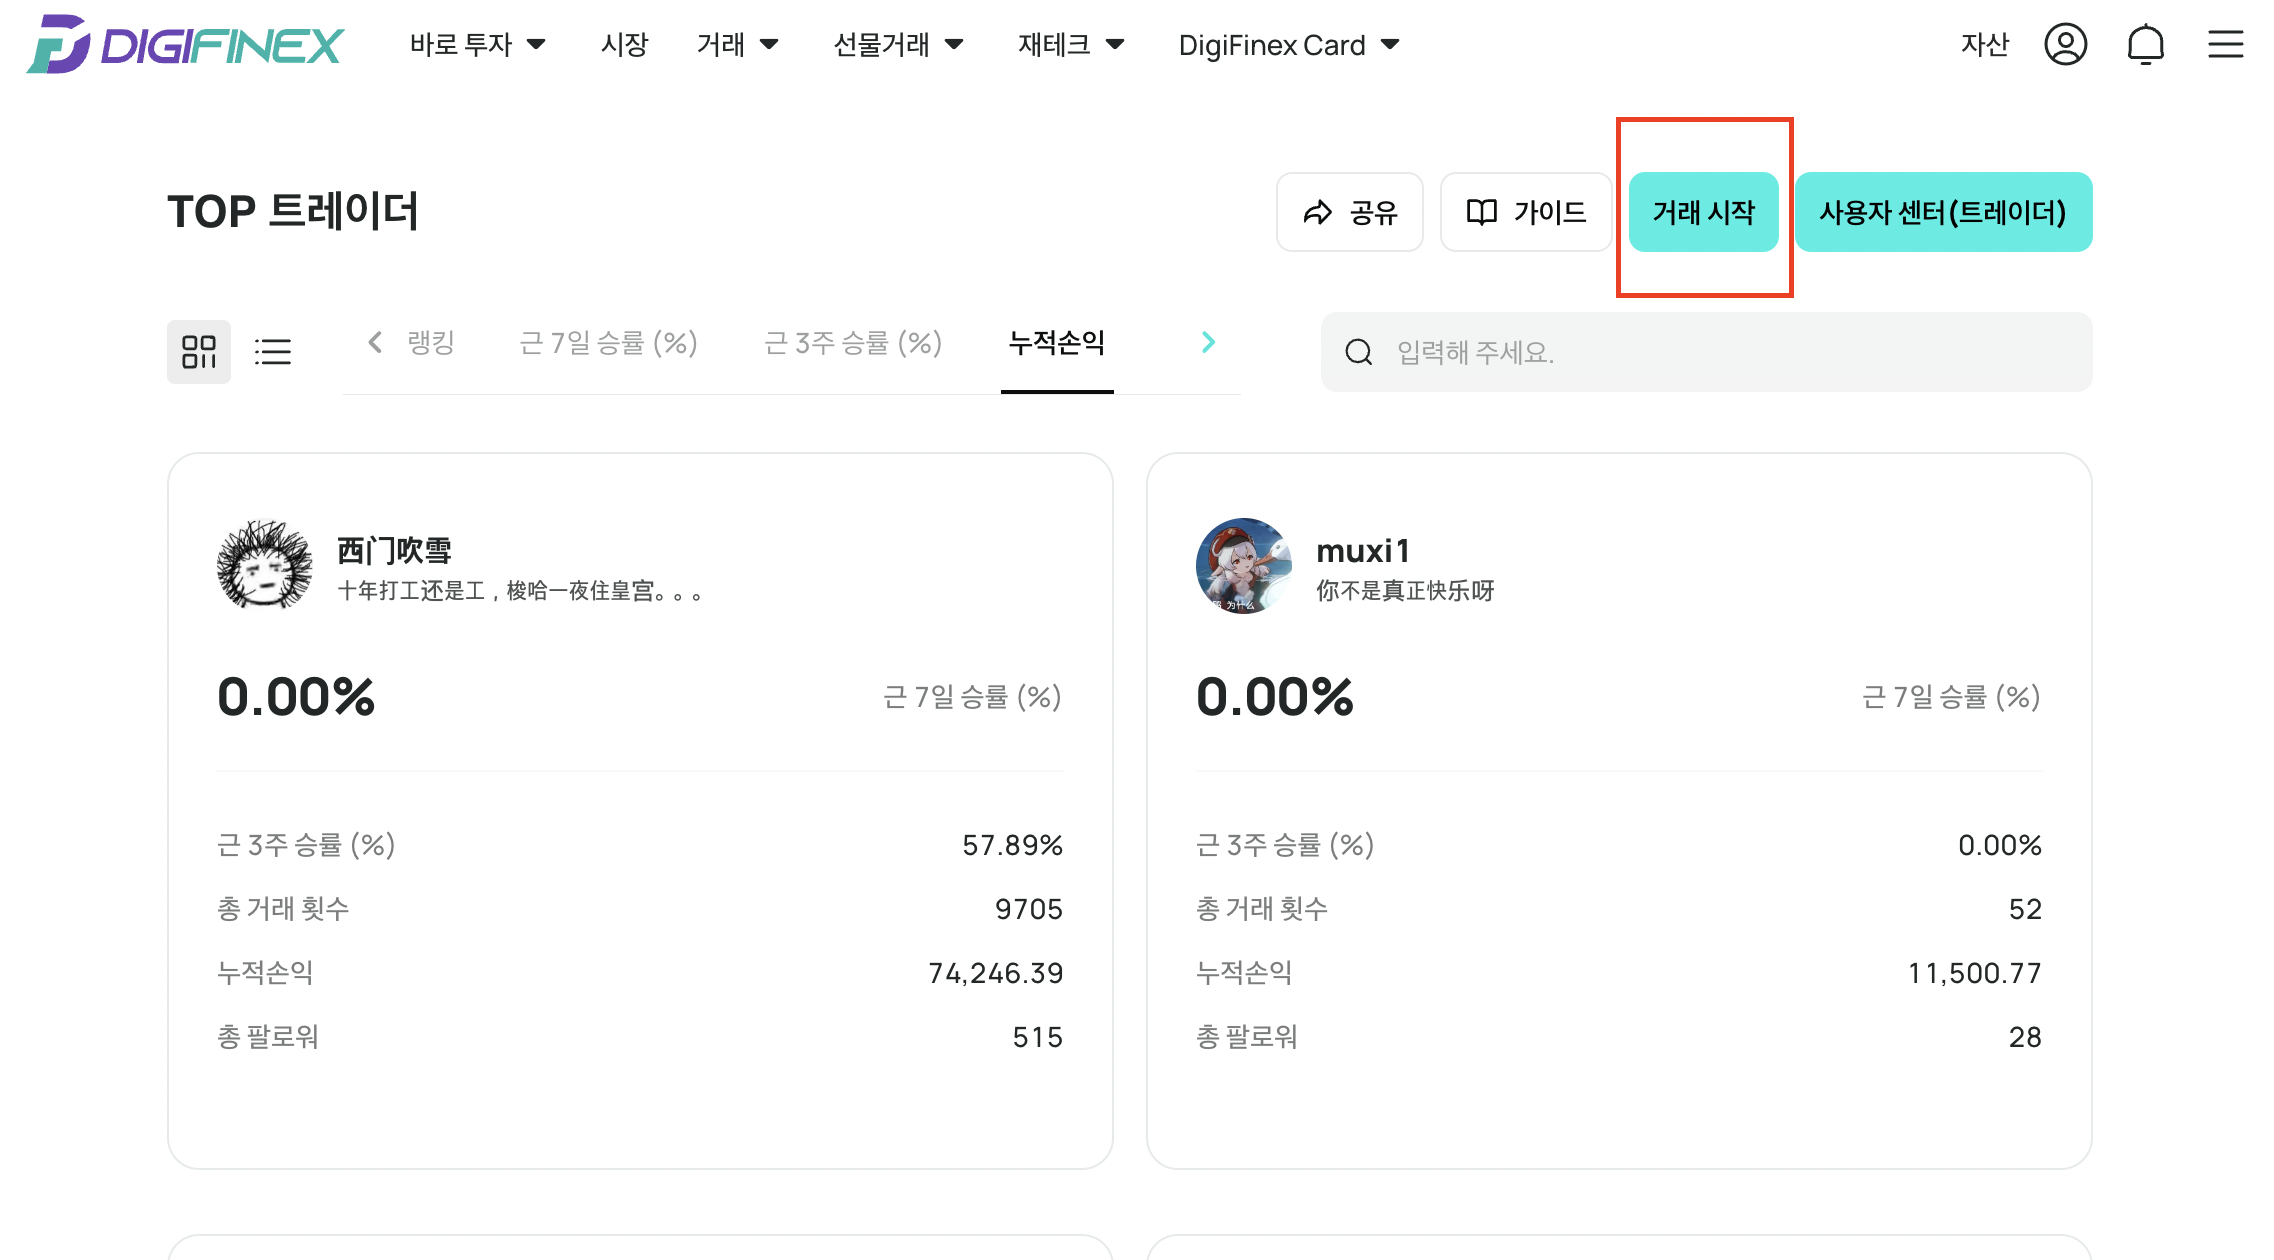
Task: Click 西门吹雪's bio text line
Action: pos(520,591)
